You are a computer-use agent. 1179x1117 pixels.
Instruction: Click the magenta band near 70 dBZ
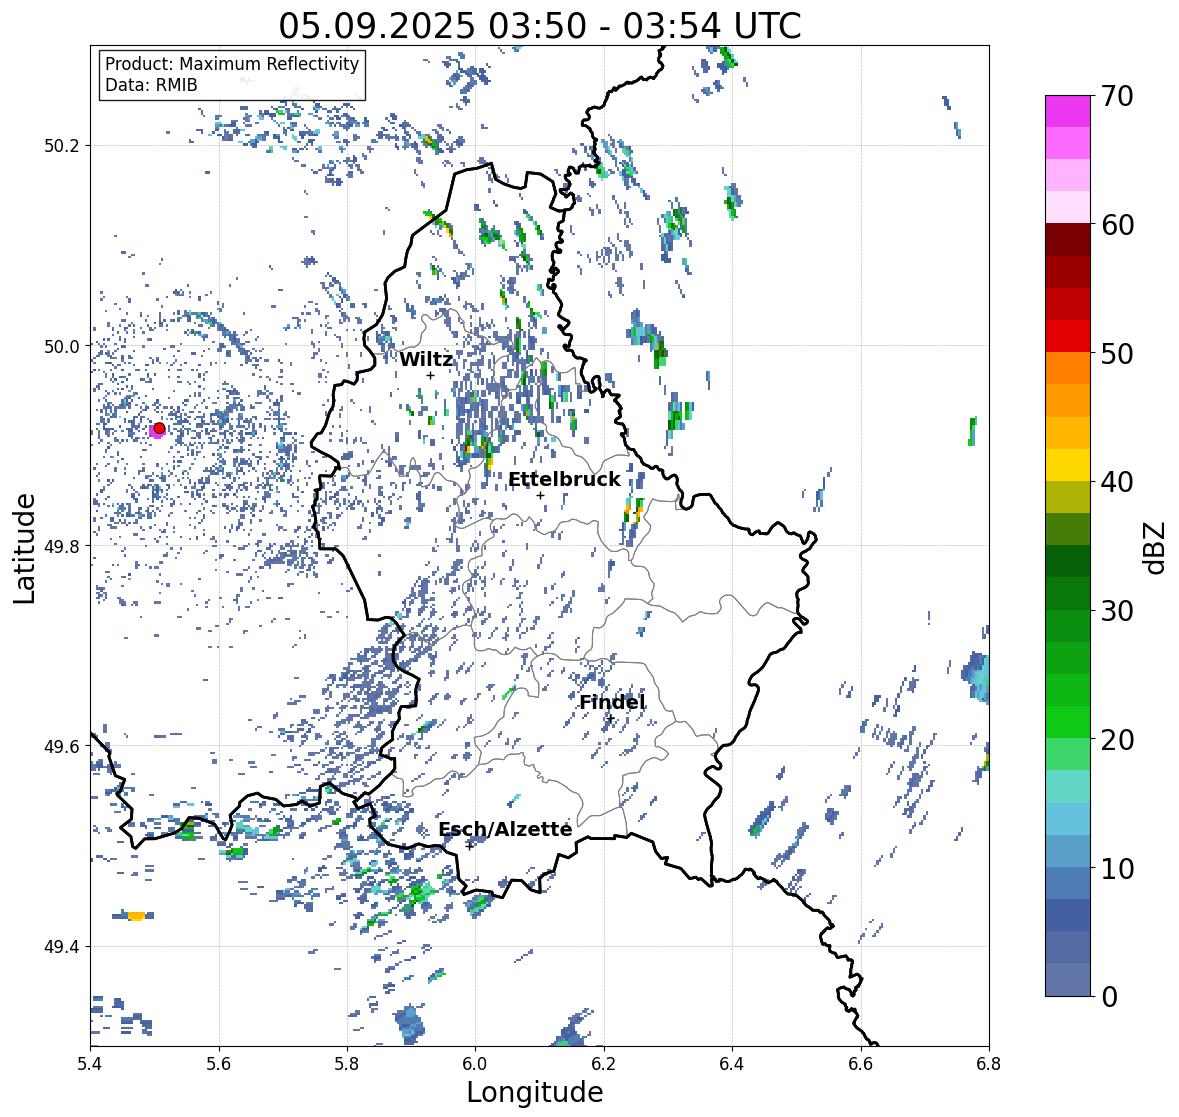coord(1068,111)
